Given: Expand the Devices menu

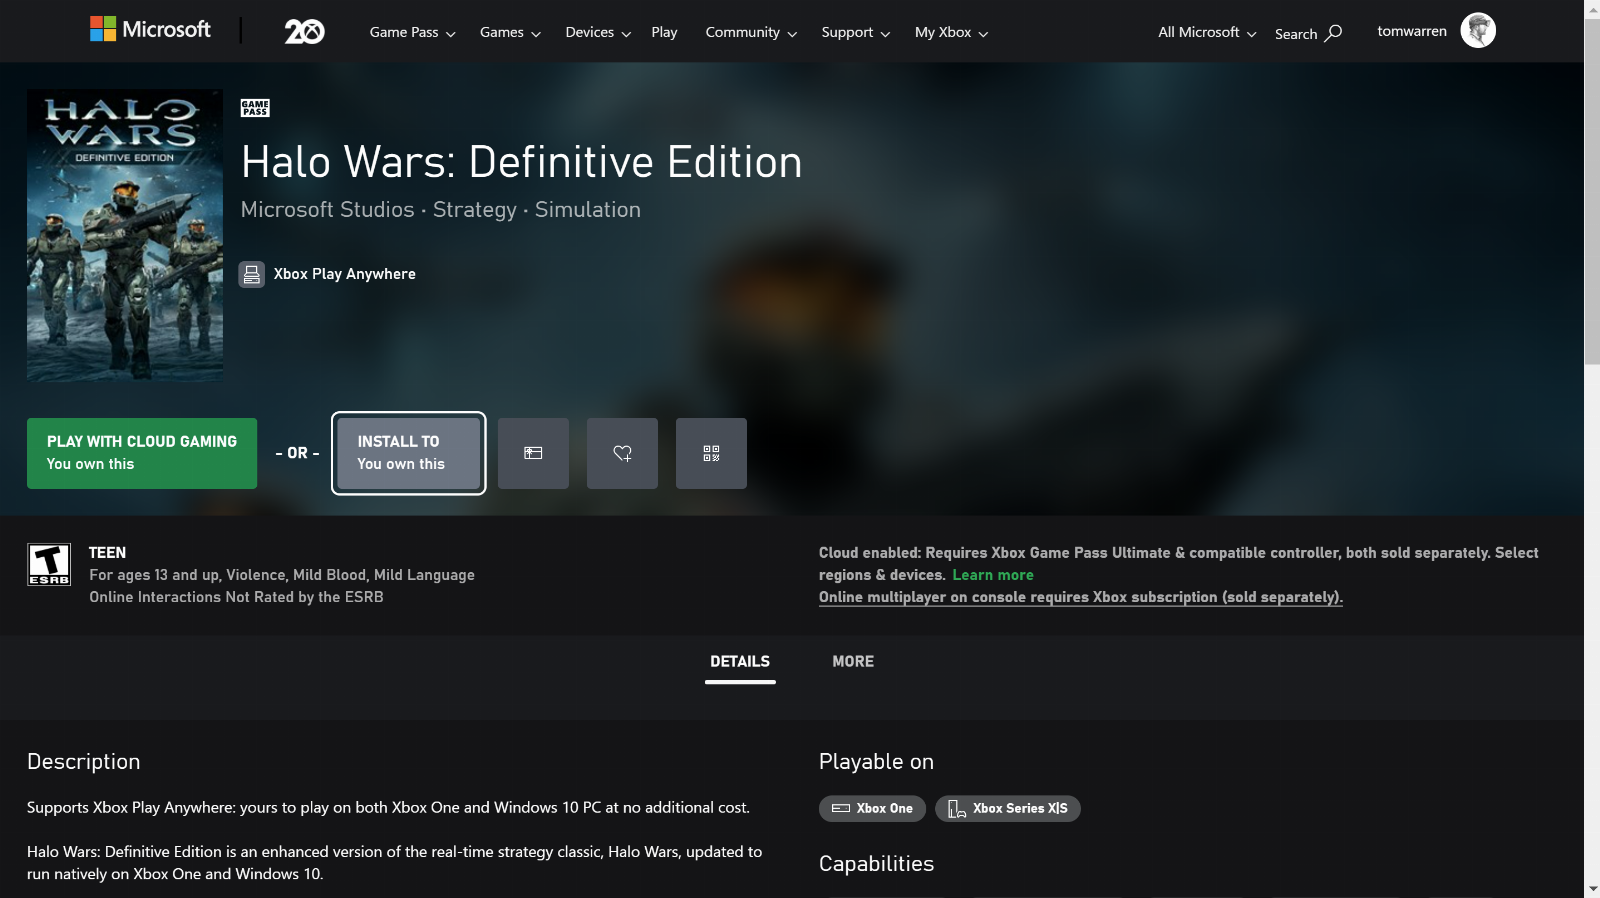Looking at the screenshot, I should click(598, 33).
